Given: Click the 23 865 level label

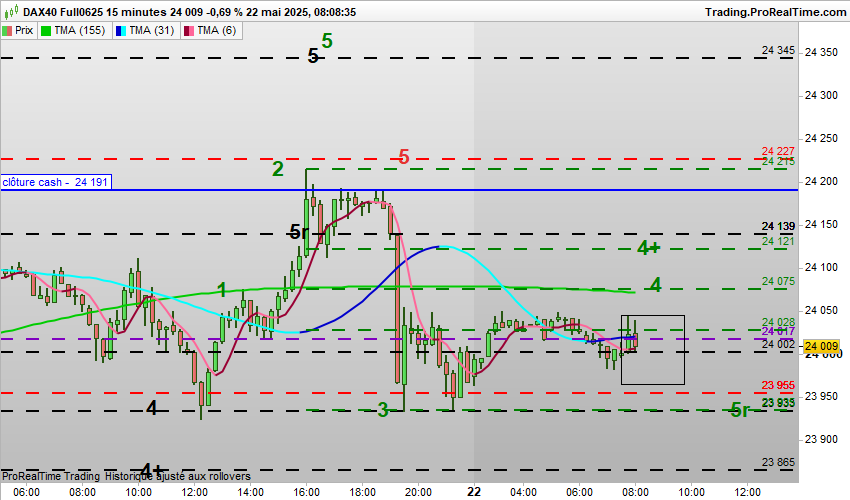Looking at the screenshot, I should (x=778, y=462).
